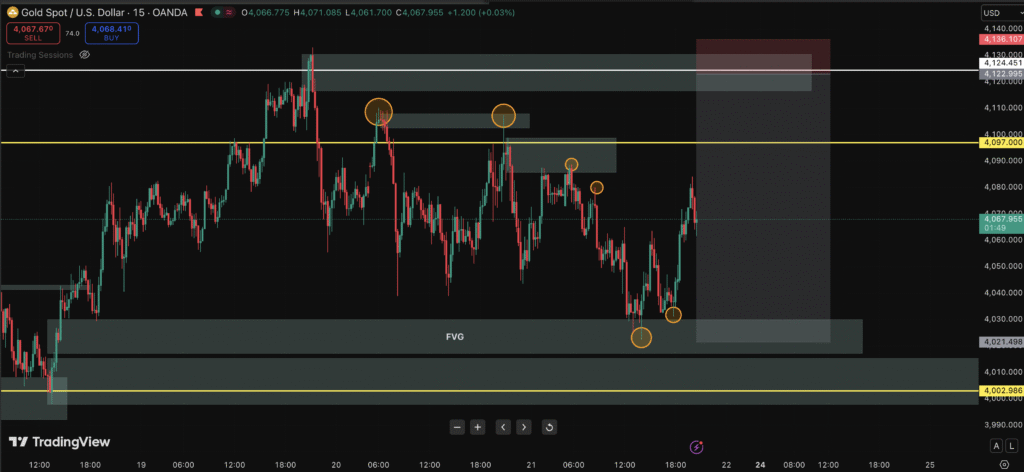
Task: Reset the chart view
Action: (549, 427)
